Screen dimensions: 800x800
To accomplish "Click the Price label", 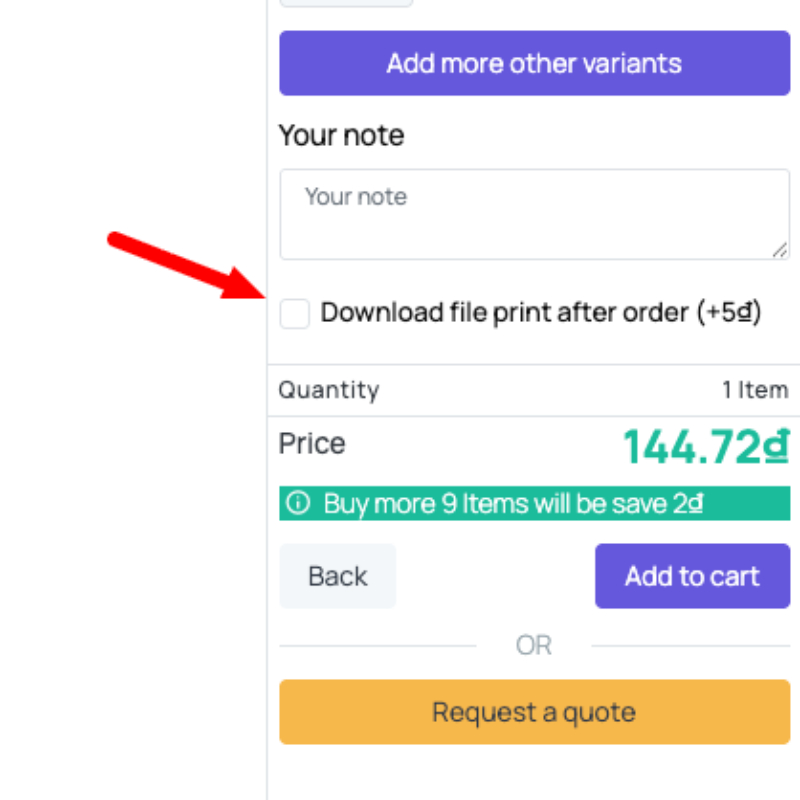I will 312,443.
